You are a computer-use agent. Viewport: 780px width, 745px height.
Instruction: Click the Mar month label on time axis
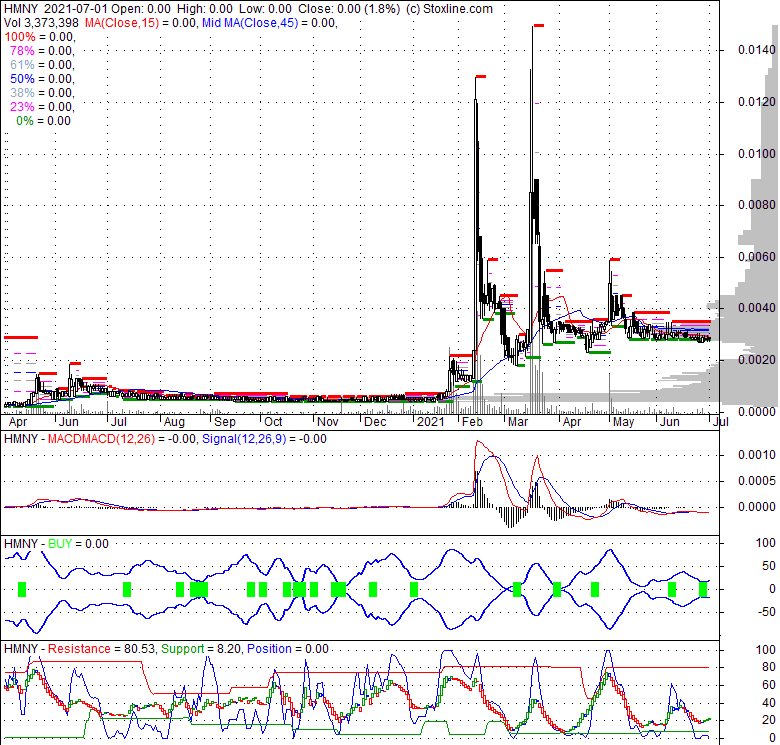(x=518, y=422)
